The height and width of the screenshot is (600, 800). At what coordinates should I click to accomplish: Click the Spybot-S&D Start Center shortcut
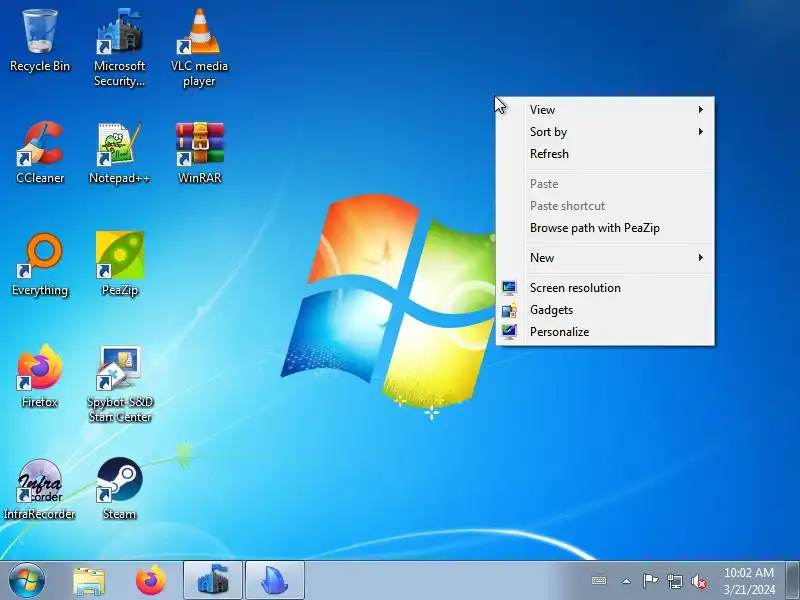pos(119,384)
